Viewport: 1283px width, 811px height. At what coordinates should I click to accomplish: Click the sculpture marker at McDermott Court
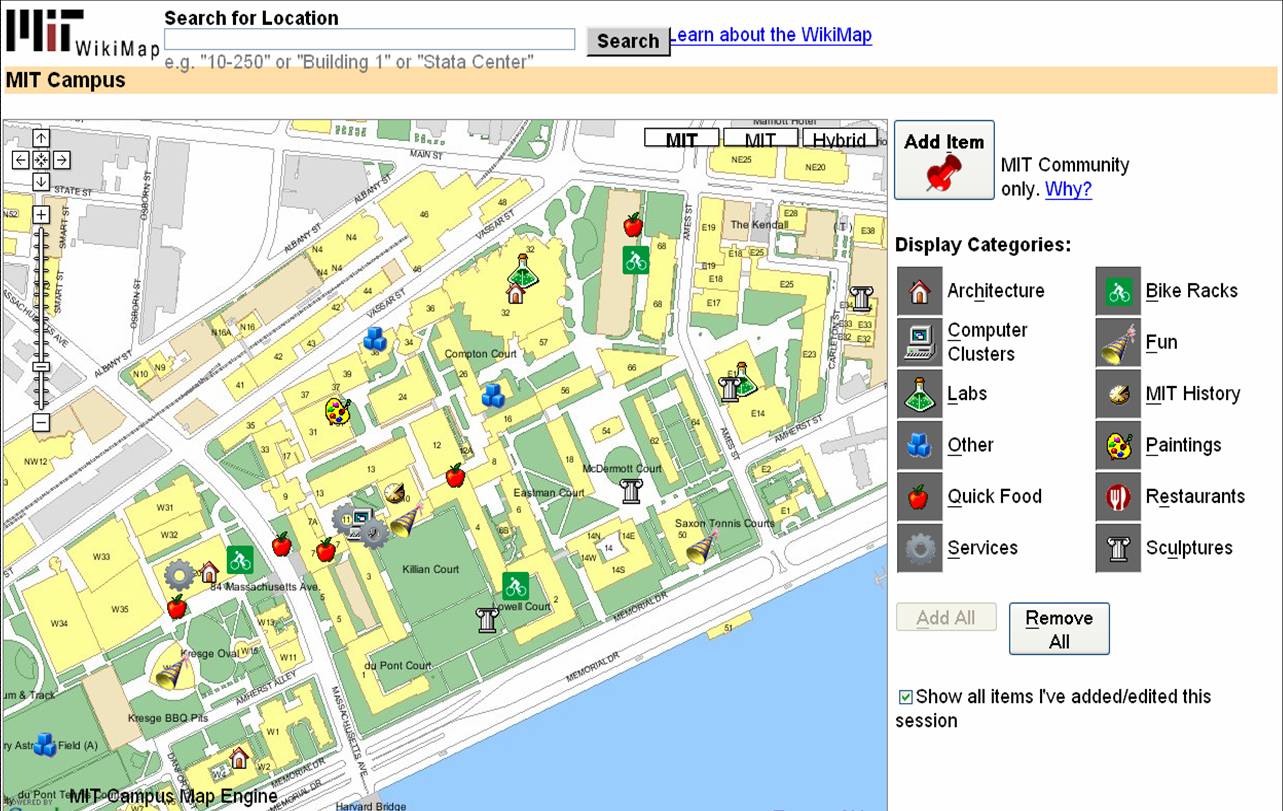pos(630,491)
